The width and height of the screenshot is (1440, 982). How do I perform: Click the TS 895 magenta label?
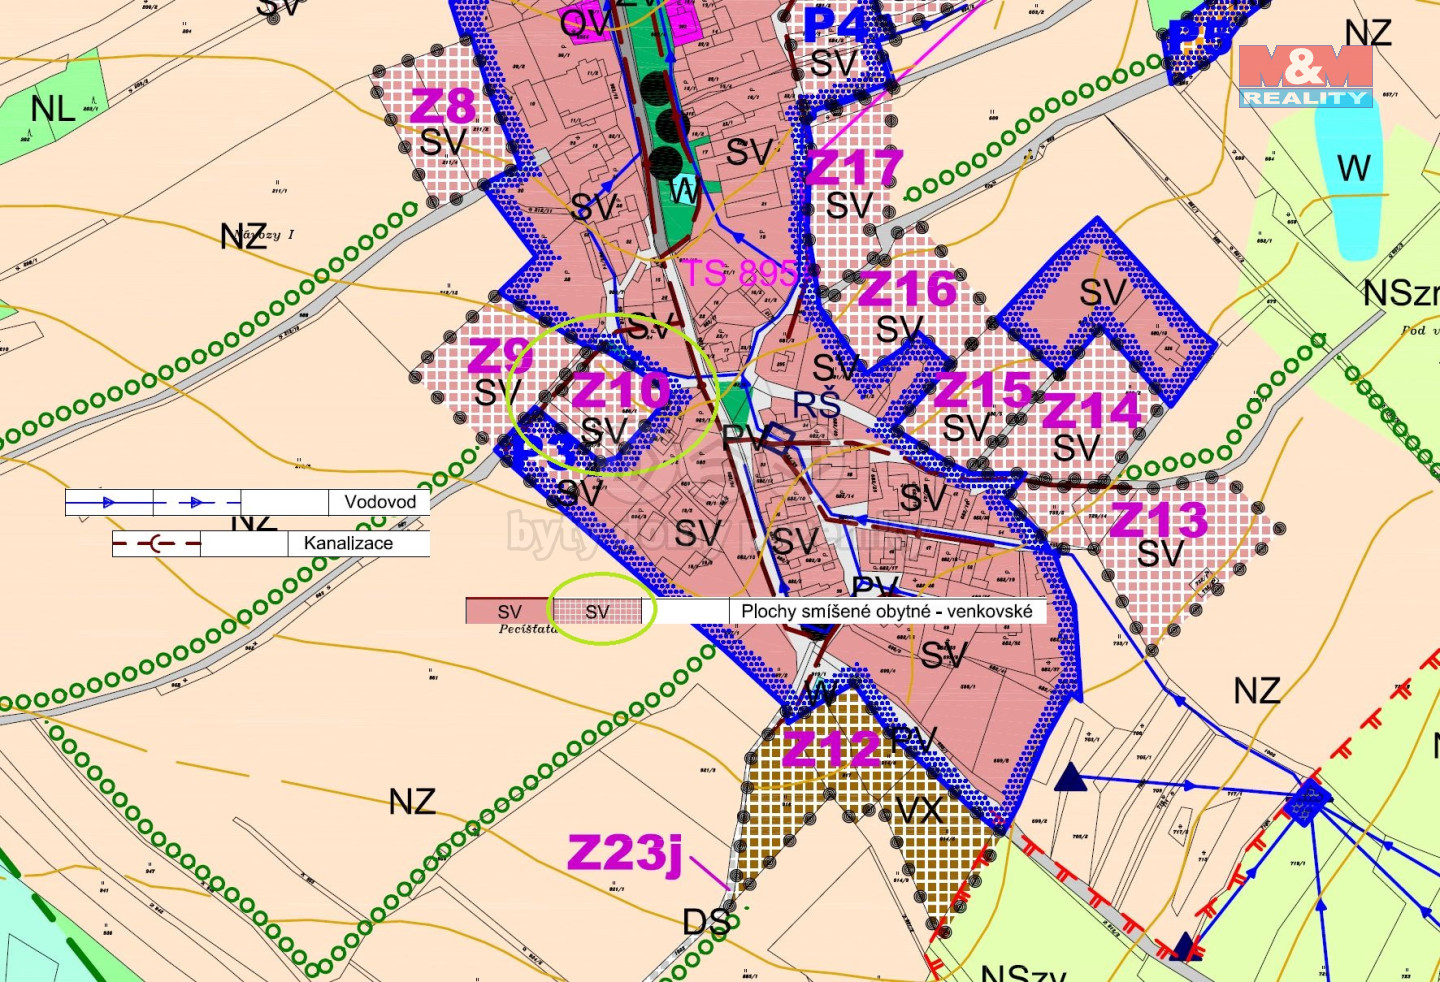[739, 272]
